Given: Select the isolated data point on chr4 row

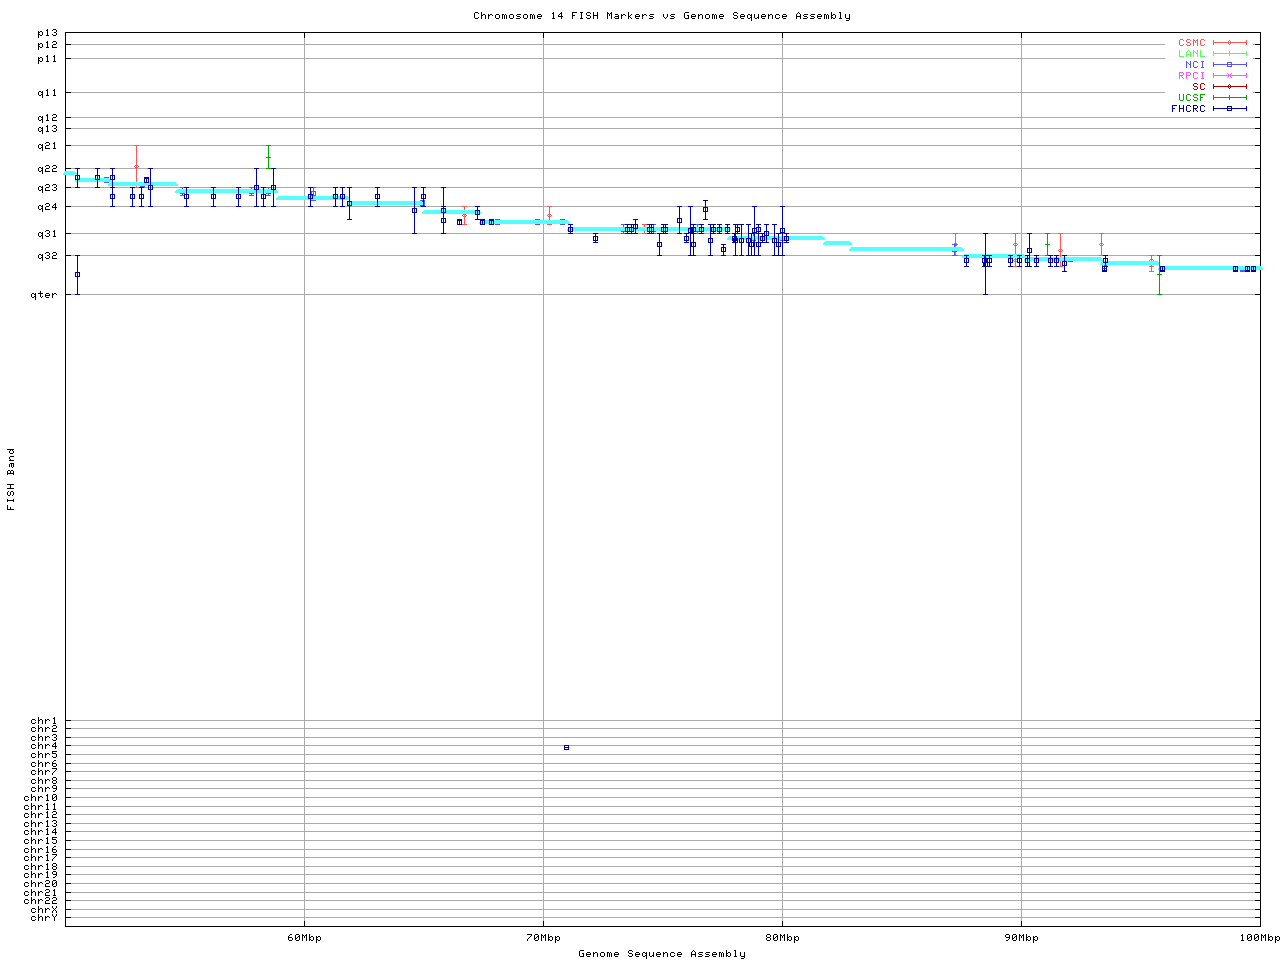Looking at the screenshot, I should (x=566, y=748).
